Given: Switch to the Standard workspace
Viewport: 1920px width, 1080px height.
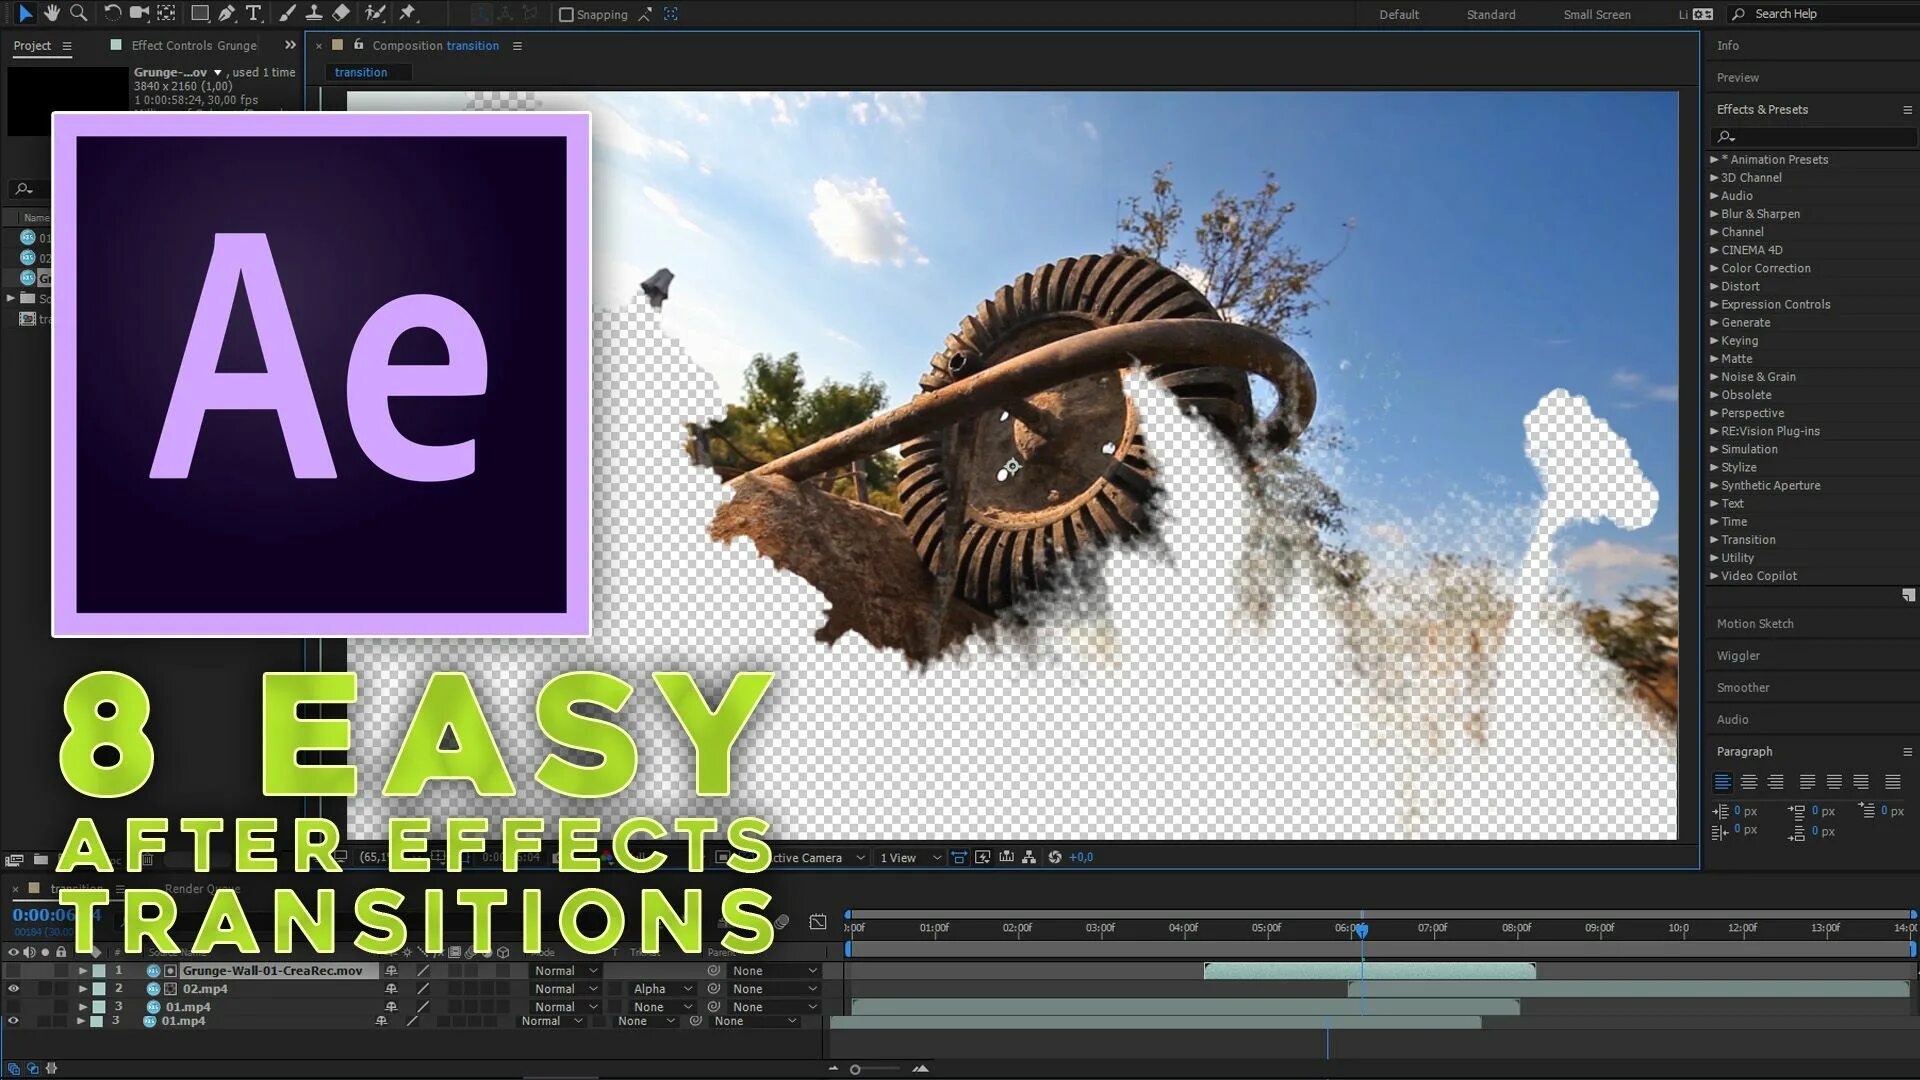Looking at the screenshot, I should pyautogui.click(x=1490, y=15).
